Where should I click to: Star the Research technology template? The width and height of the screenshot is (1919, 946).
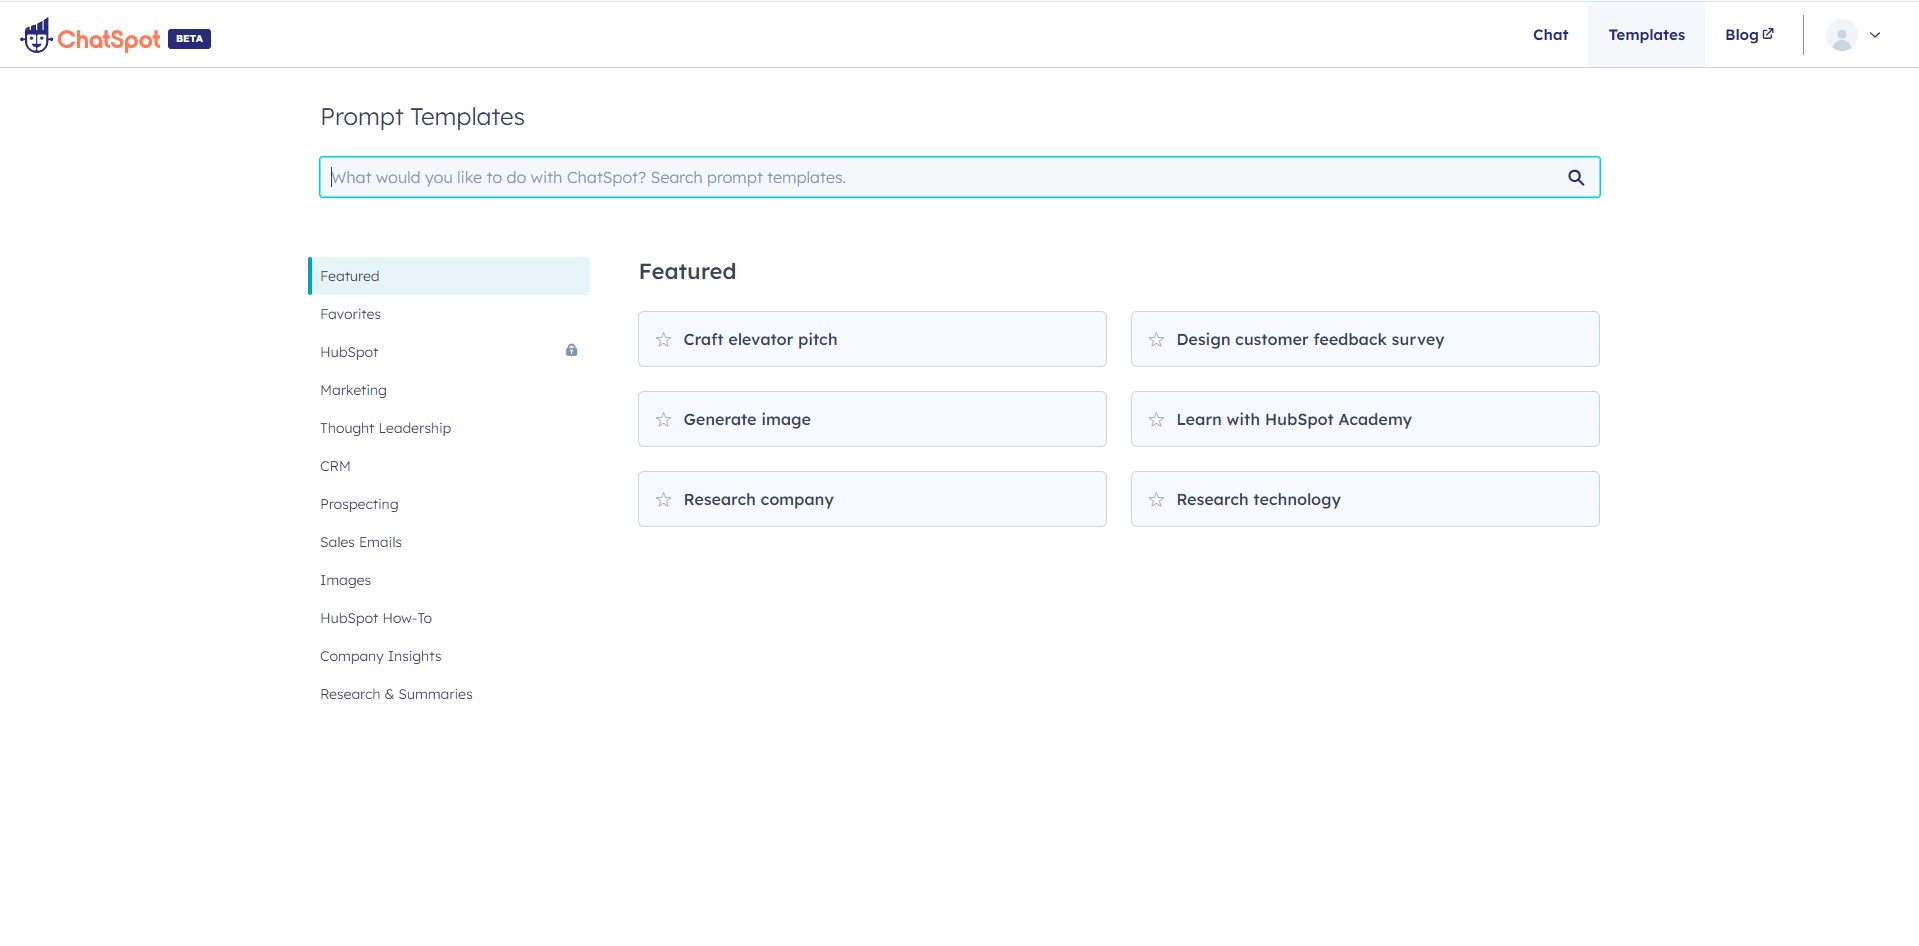pyautogui.click(x=1156, y=499)
